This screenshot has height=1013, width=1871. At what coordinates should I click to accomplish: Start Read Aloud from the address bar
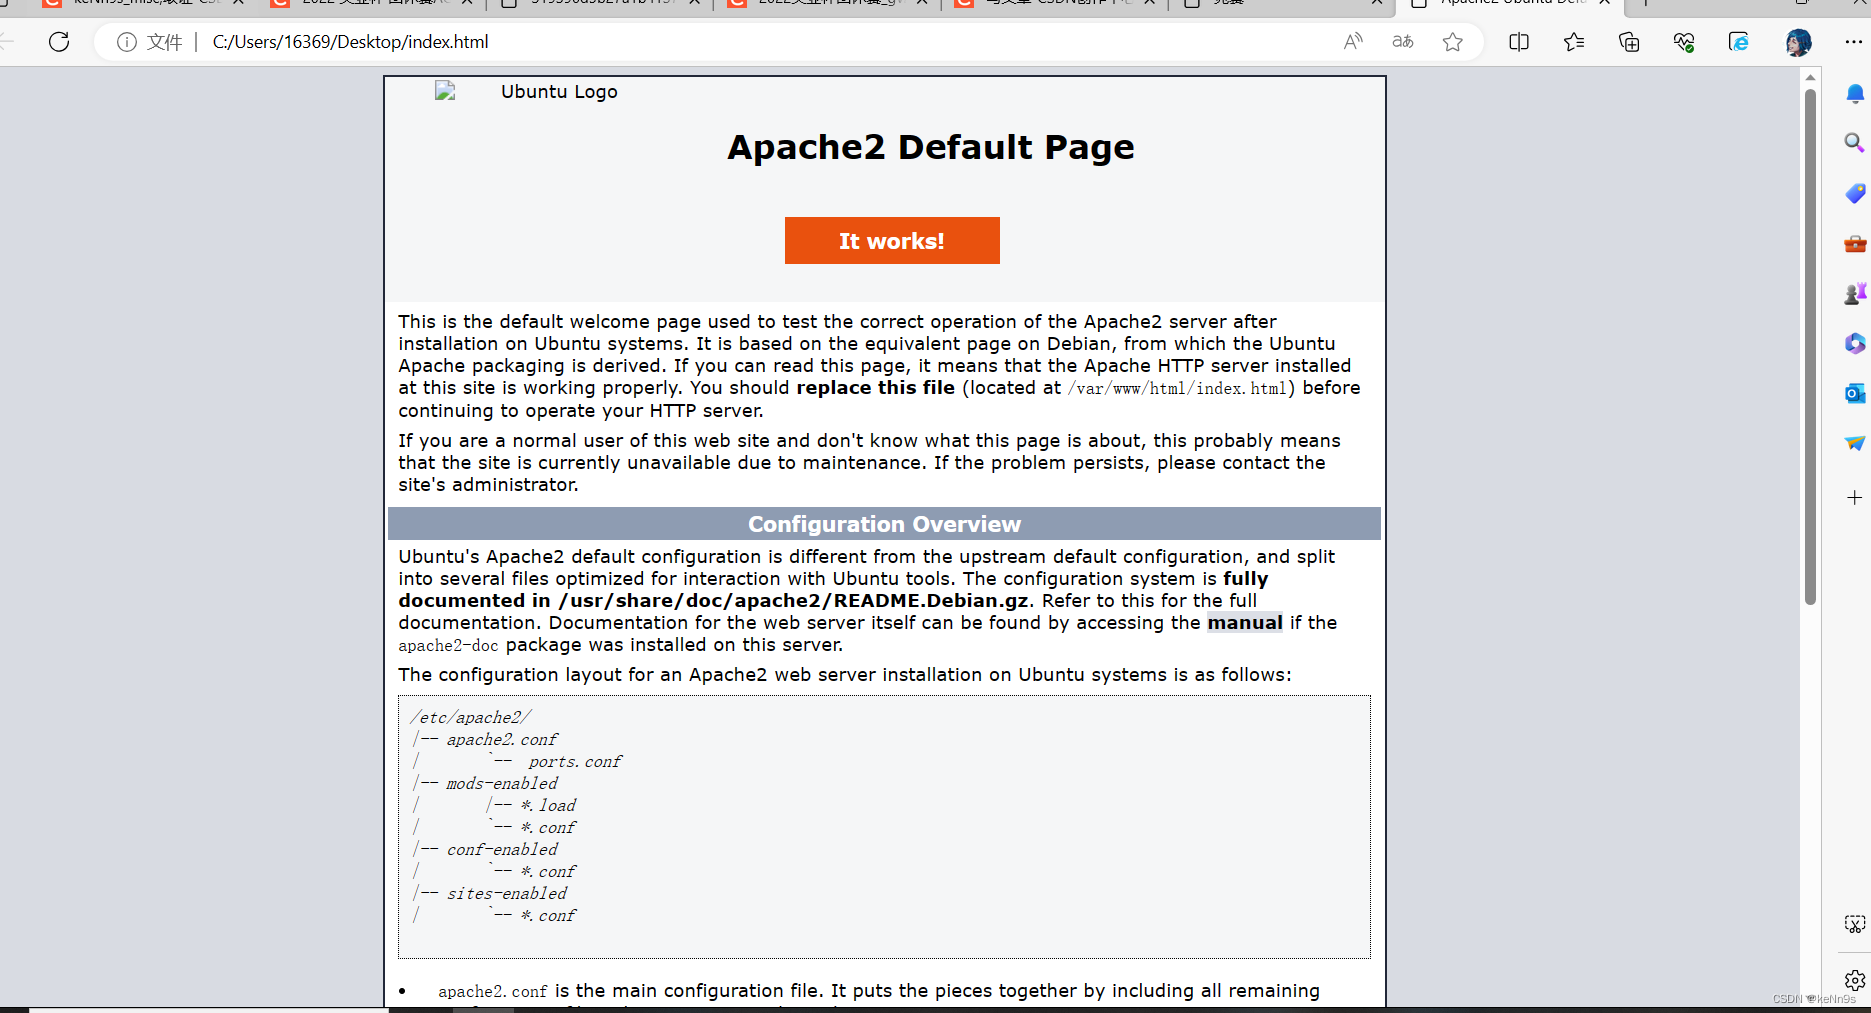tap(1353, 42)
